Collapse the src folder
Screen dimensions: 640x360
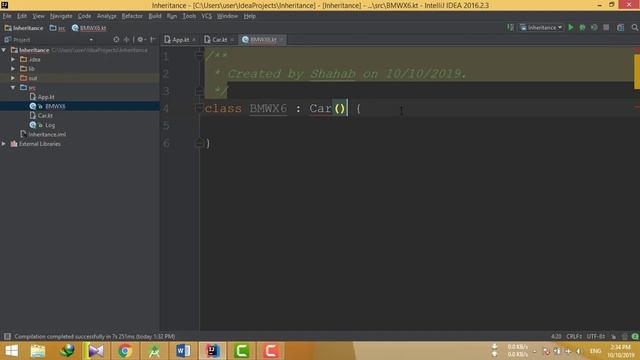(x=13, y=87)
